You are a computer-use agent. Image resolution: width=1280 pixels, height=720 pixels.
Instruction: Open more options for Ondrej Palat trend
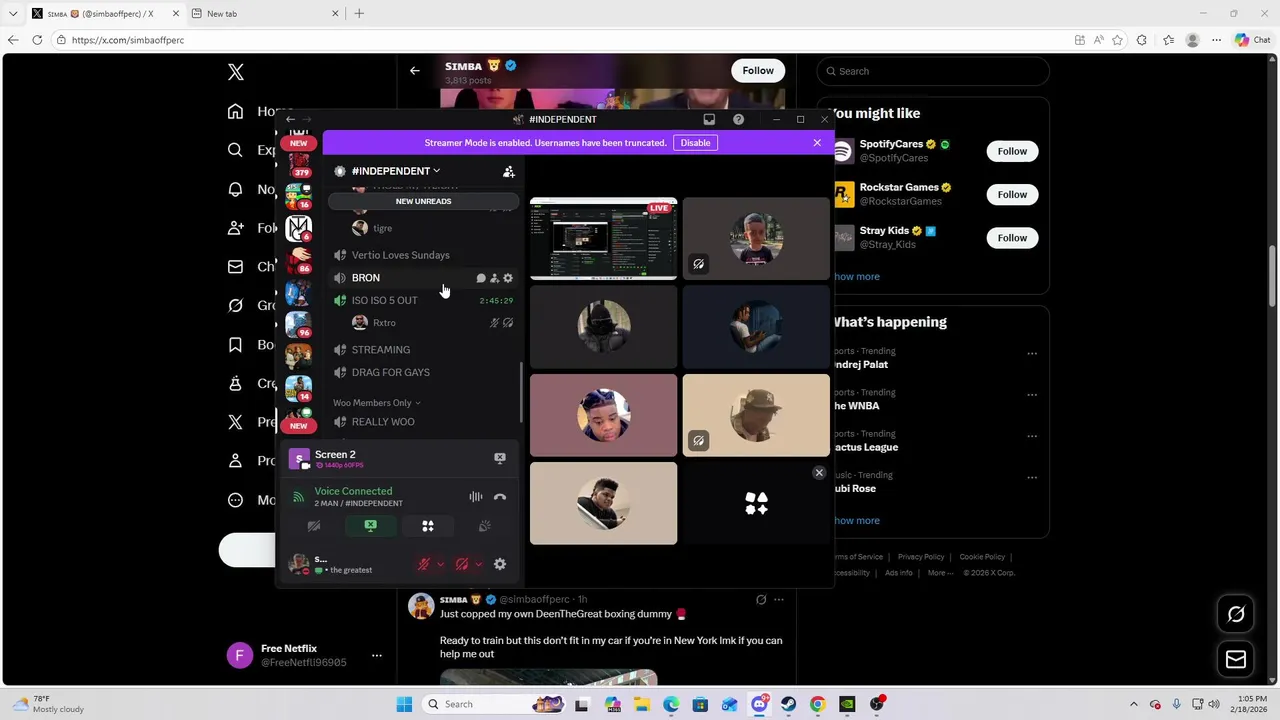click(x=1032, y=353)
